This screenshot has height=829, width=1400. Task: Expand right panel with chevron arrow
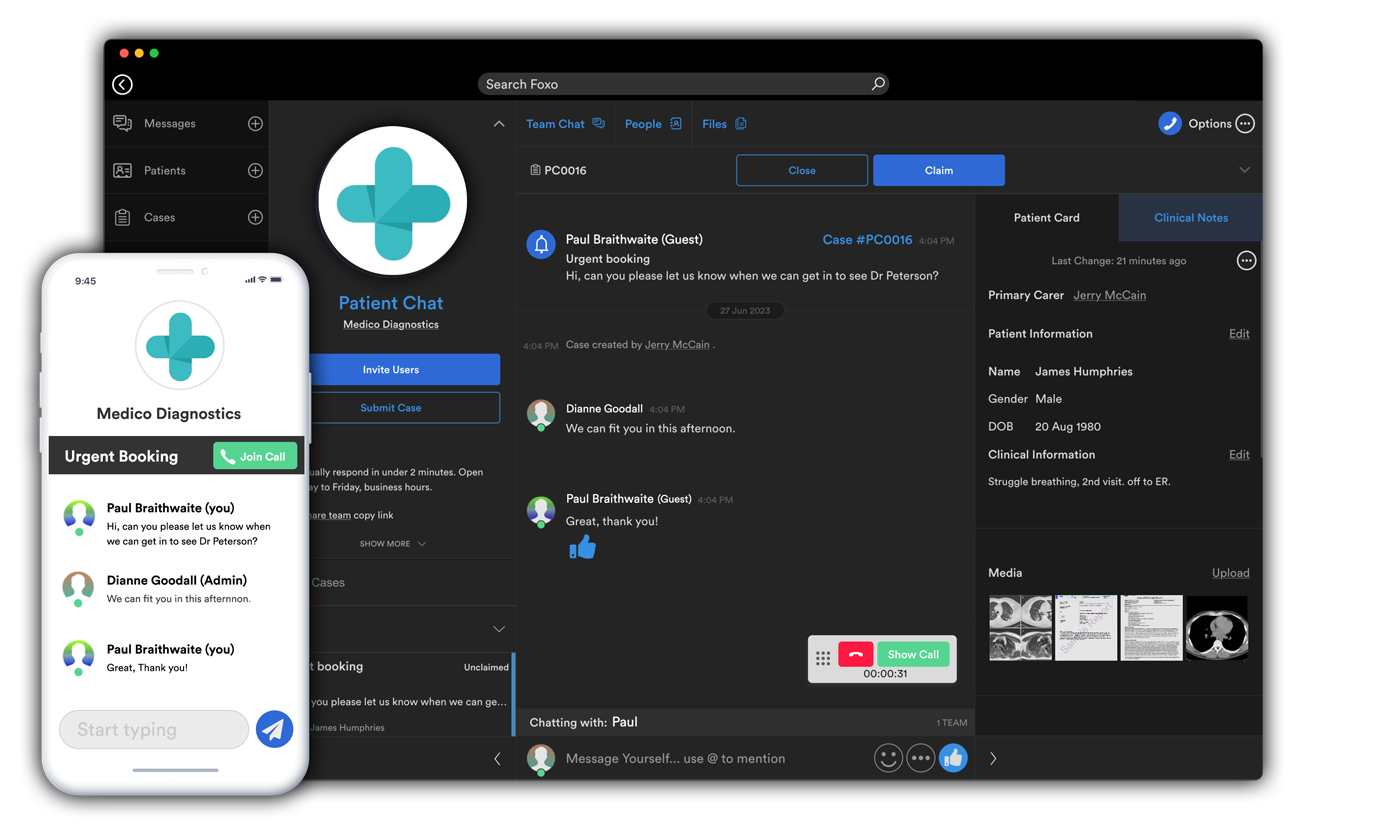993,759
